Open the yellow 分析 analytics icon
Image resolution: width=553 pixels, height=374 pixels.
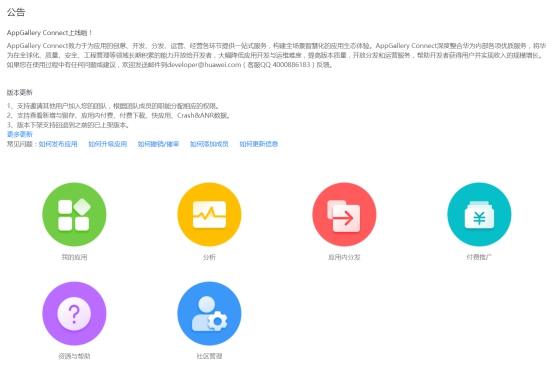click(x=209, y=214)
